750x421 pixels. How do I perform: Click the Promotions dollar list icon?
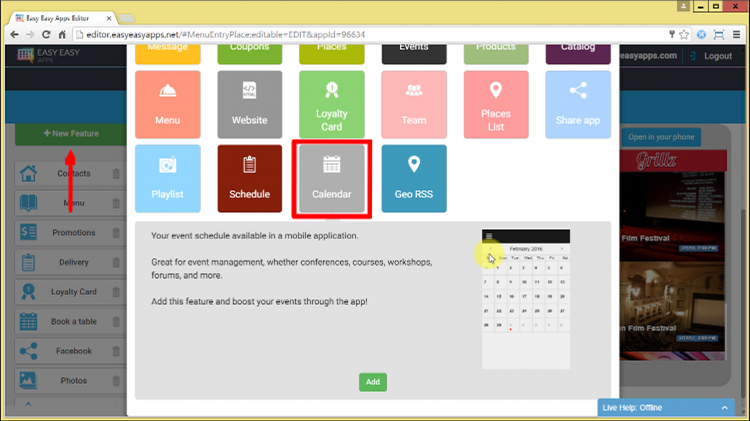coord(28,233)
